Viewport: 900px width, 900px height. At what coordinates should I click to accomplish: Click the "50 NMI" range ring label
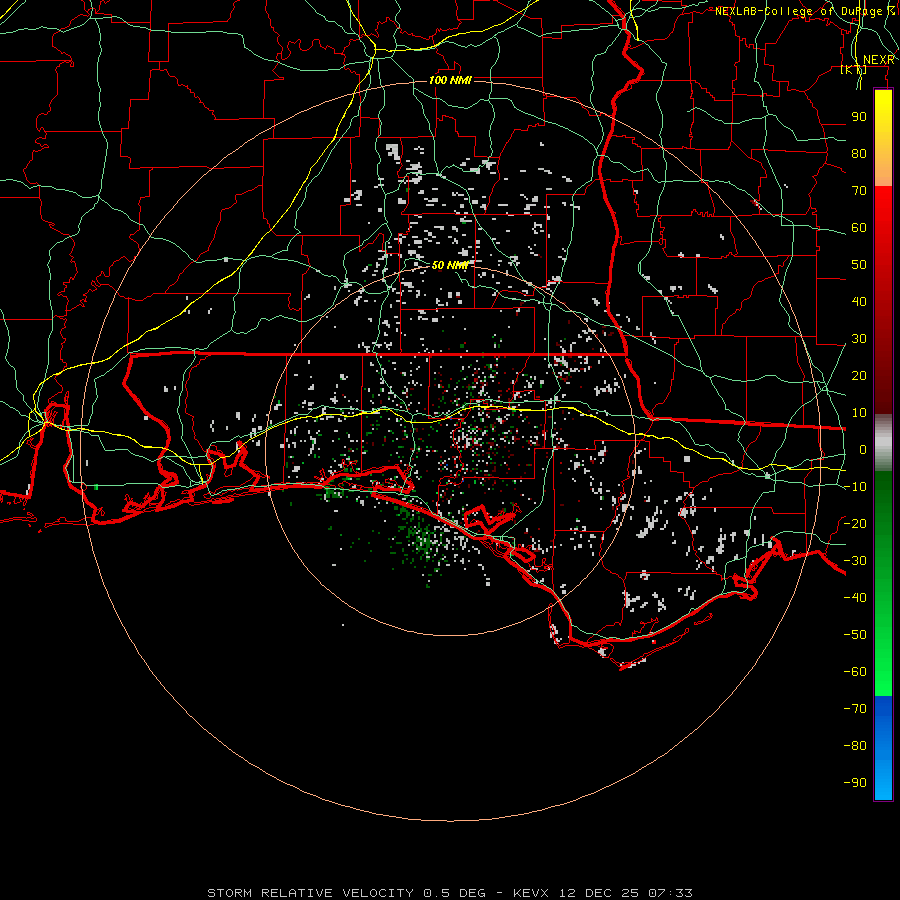pyautogui.click(x=450, y=265)
